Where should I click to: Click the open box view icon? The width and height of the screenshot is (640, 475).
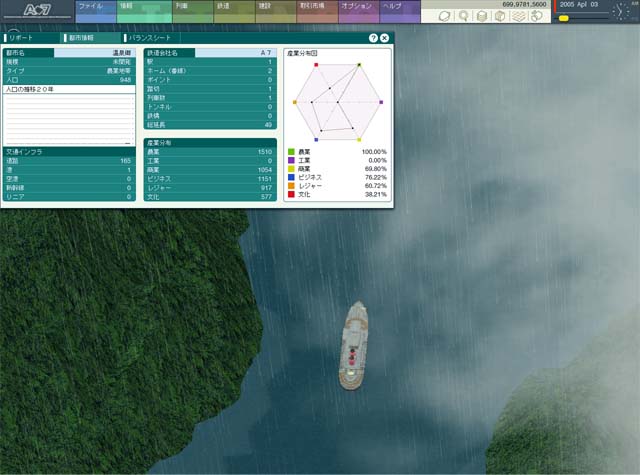(x=500, y=16)
